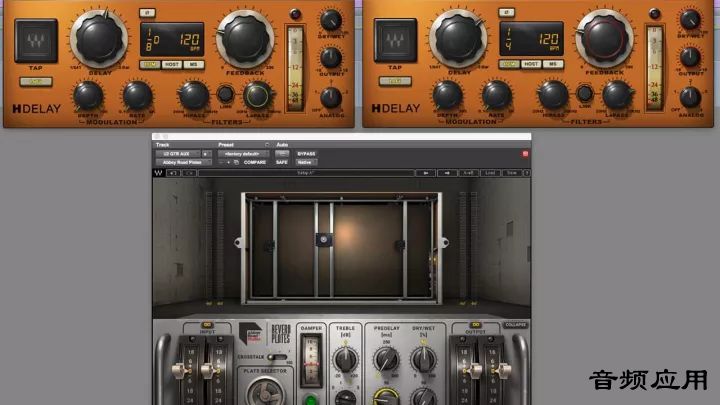Toggle the phase invert button on right H-Delay
The width and height of the screenshot is (720, 405).
tap(506, 12)
